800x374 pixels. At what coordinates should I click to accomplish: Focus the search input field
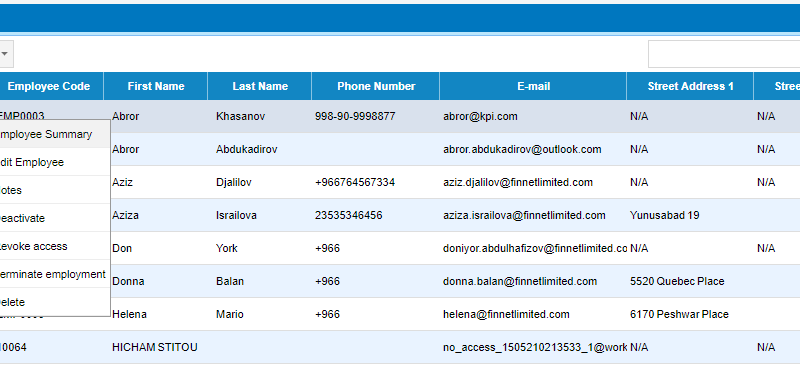pyautogui.click(x=723, y=54)
